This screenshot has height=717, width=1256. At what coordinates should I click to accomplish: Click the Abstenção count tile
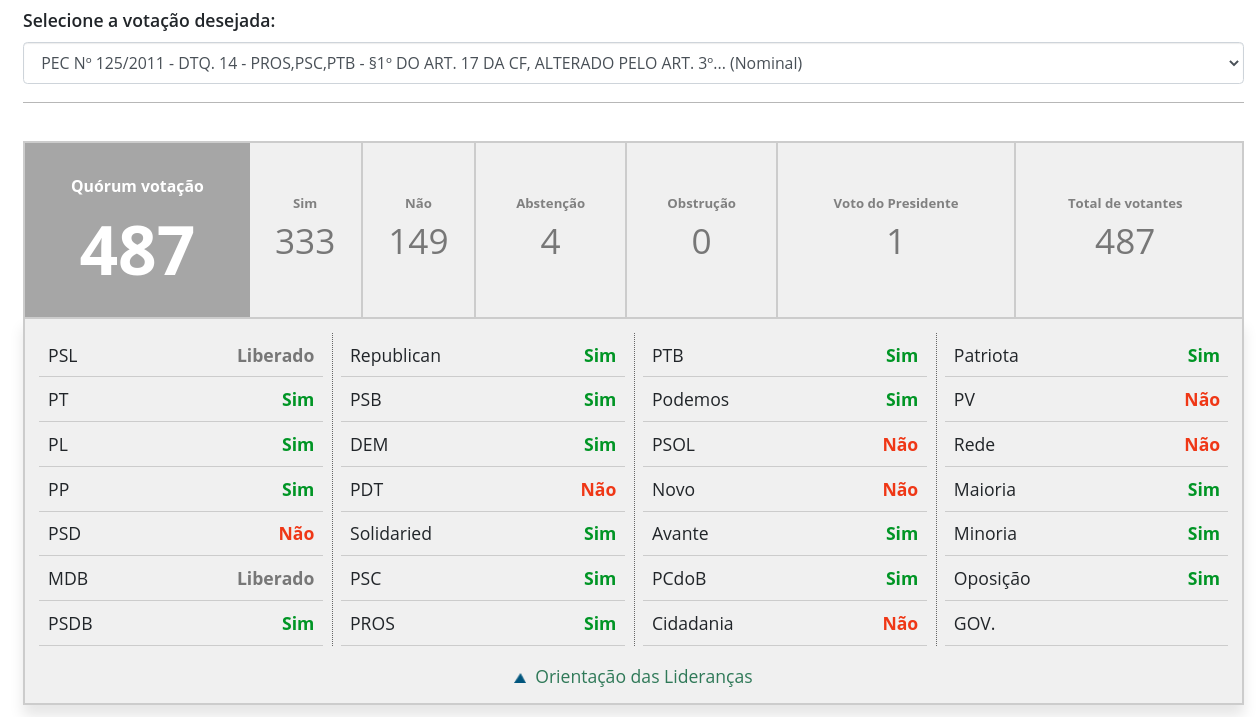[x=550, y=230]
